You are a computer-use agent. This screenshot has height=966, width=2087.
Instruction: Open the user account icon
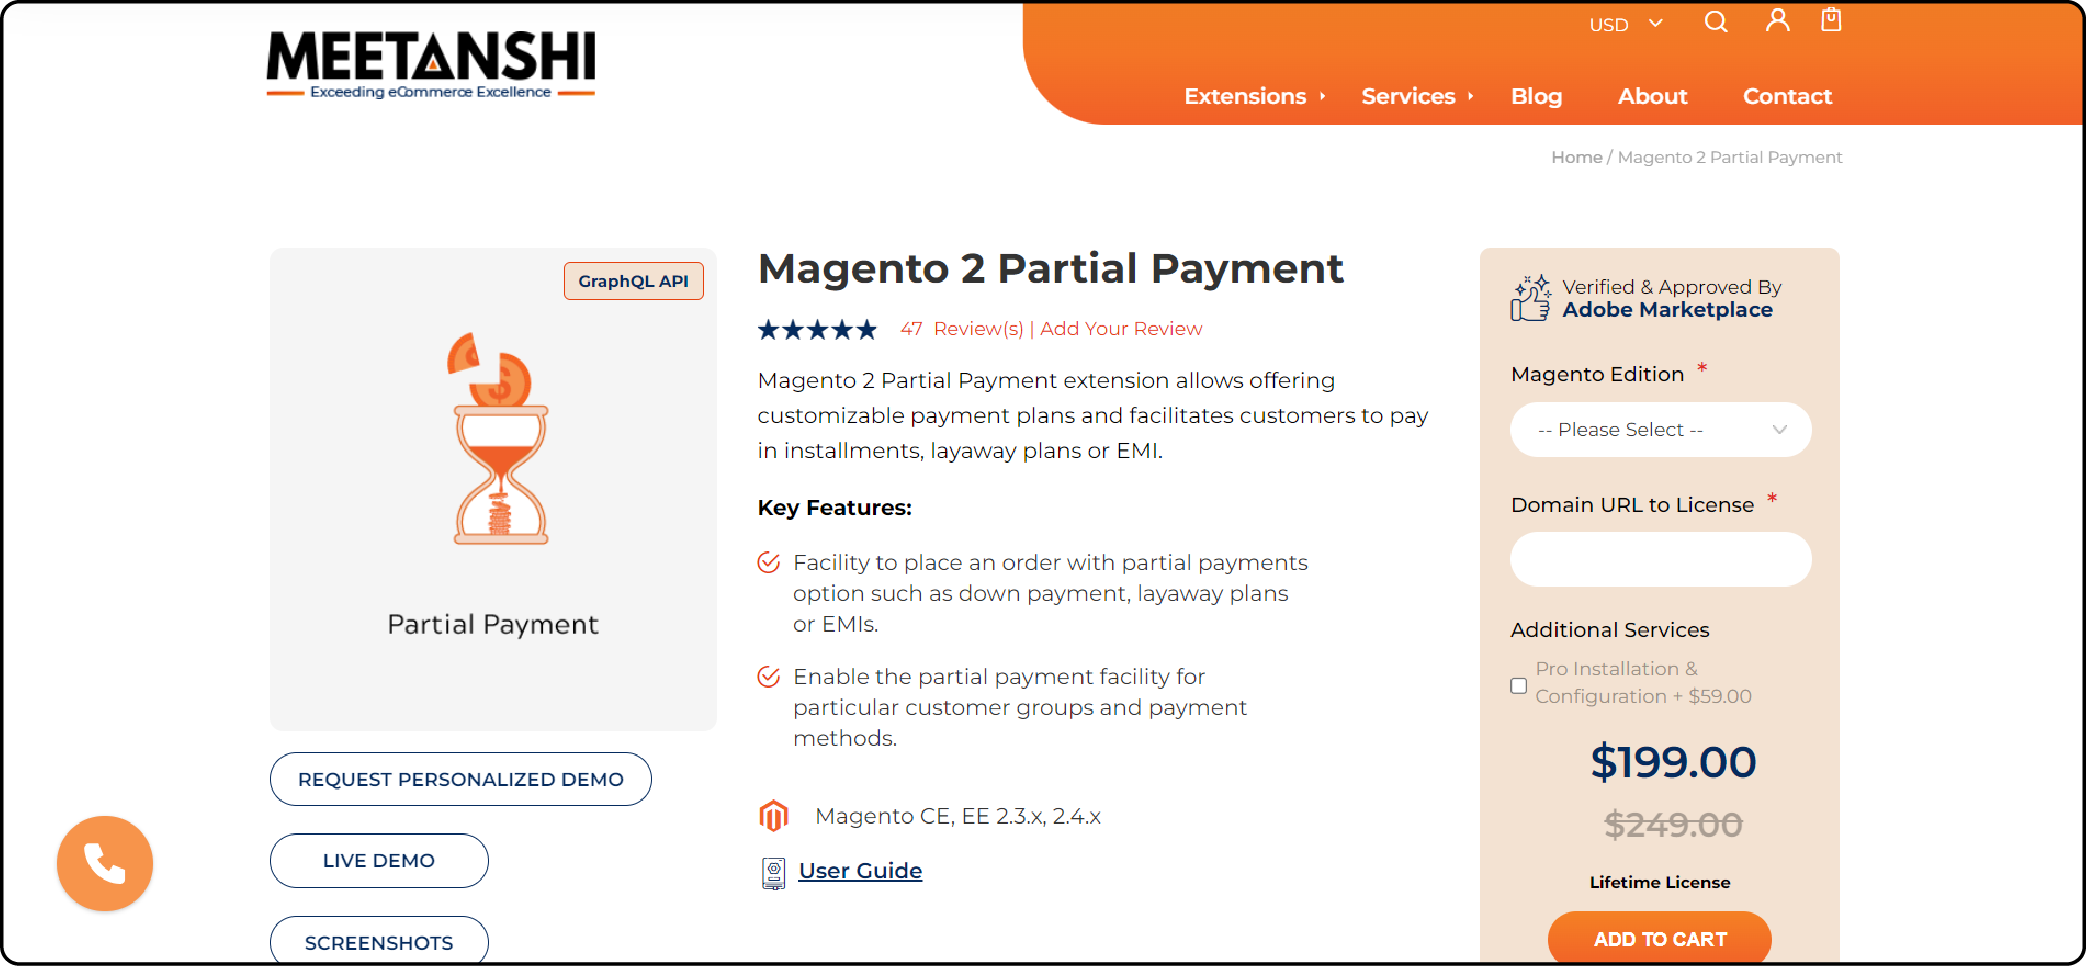pos(1777,20)
